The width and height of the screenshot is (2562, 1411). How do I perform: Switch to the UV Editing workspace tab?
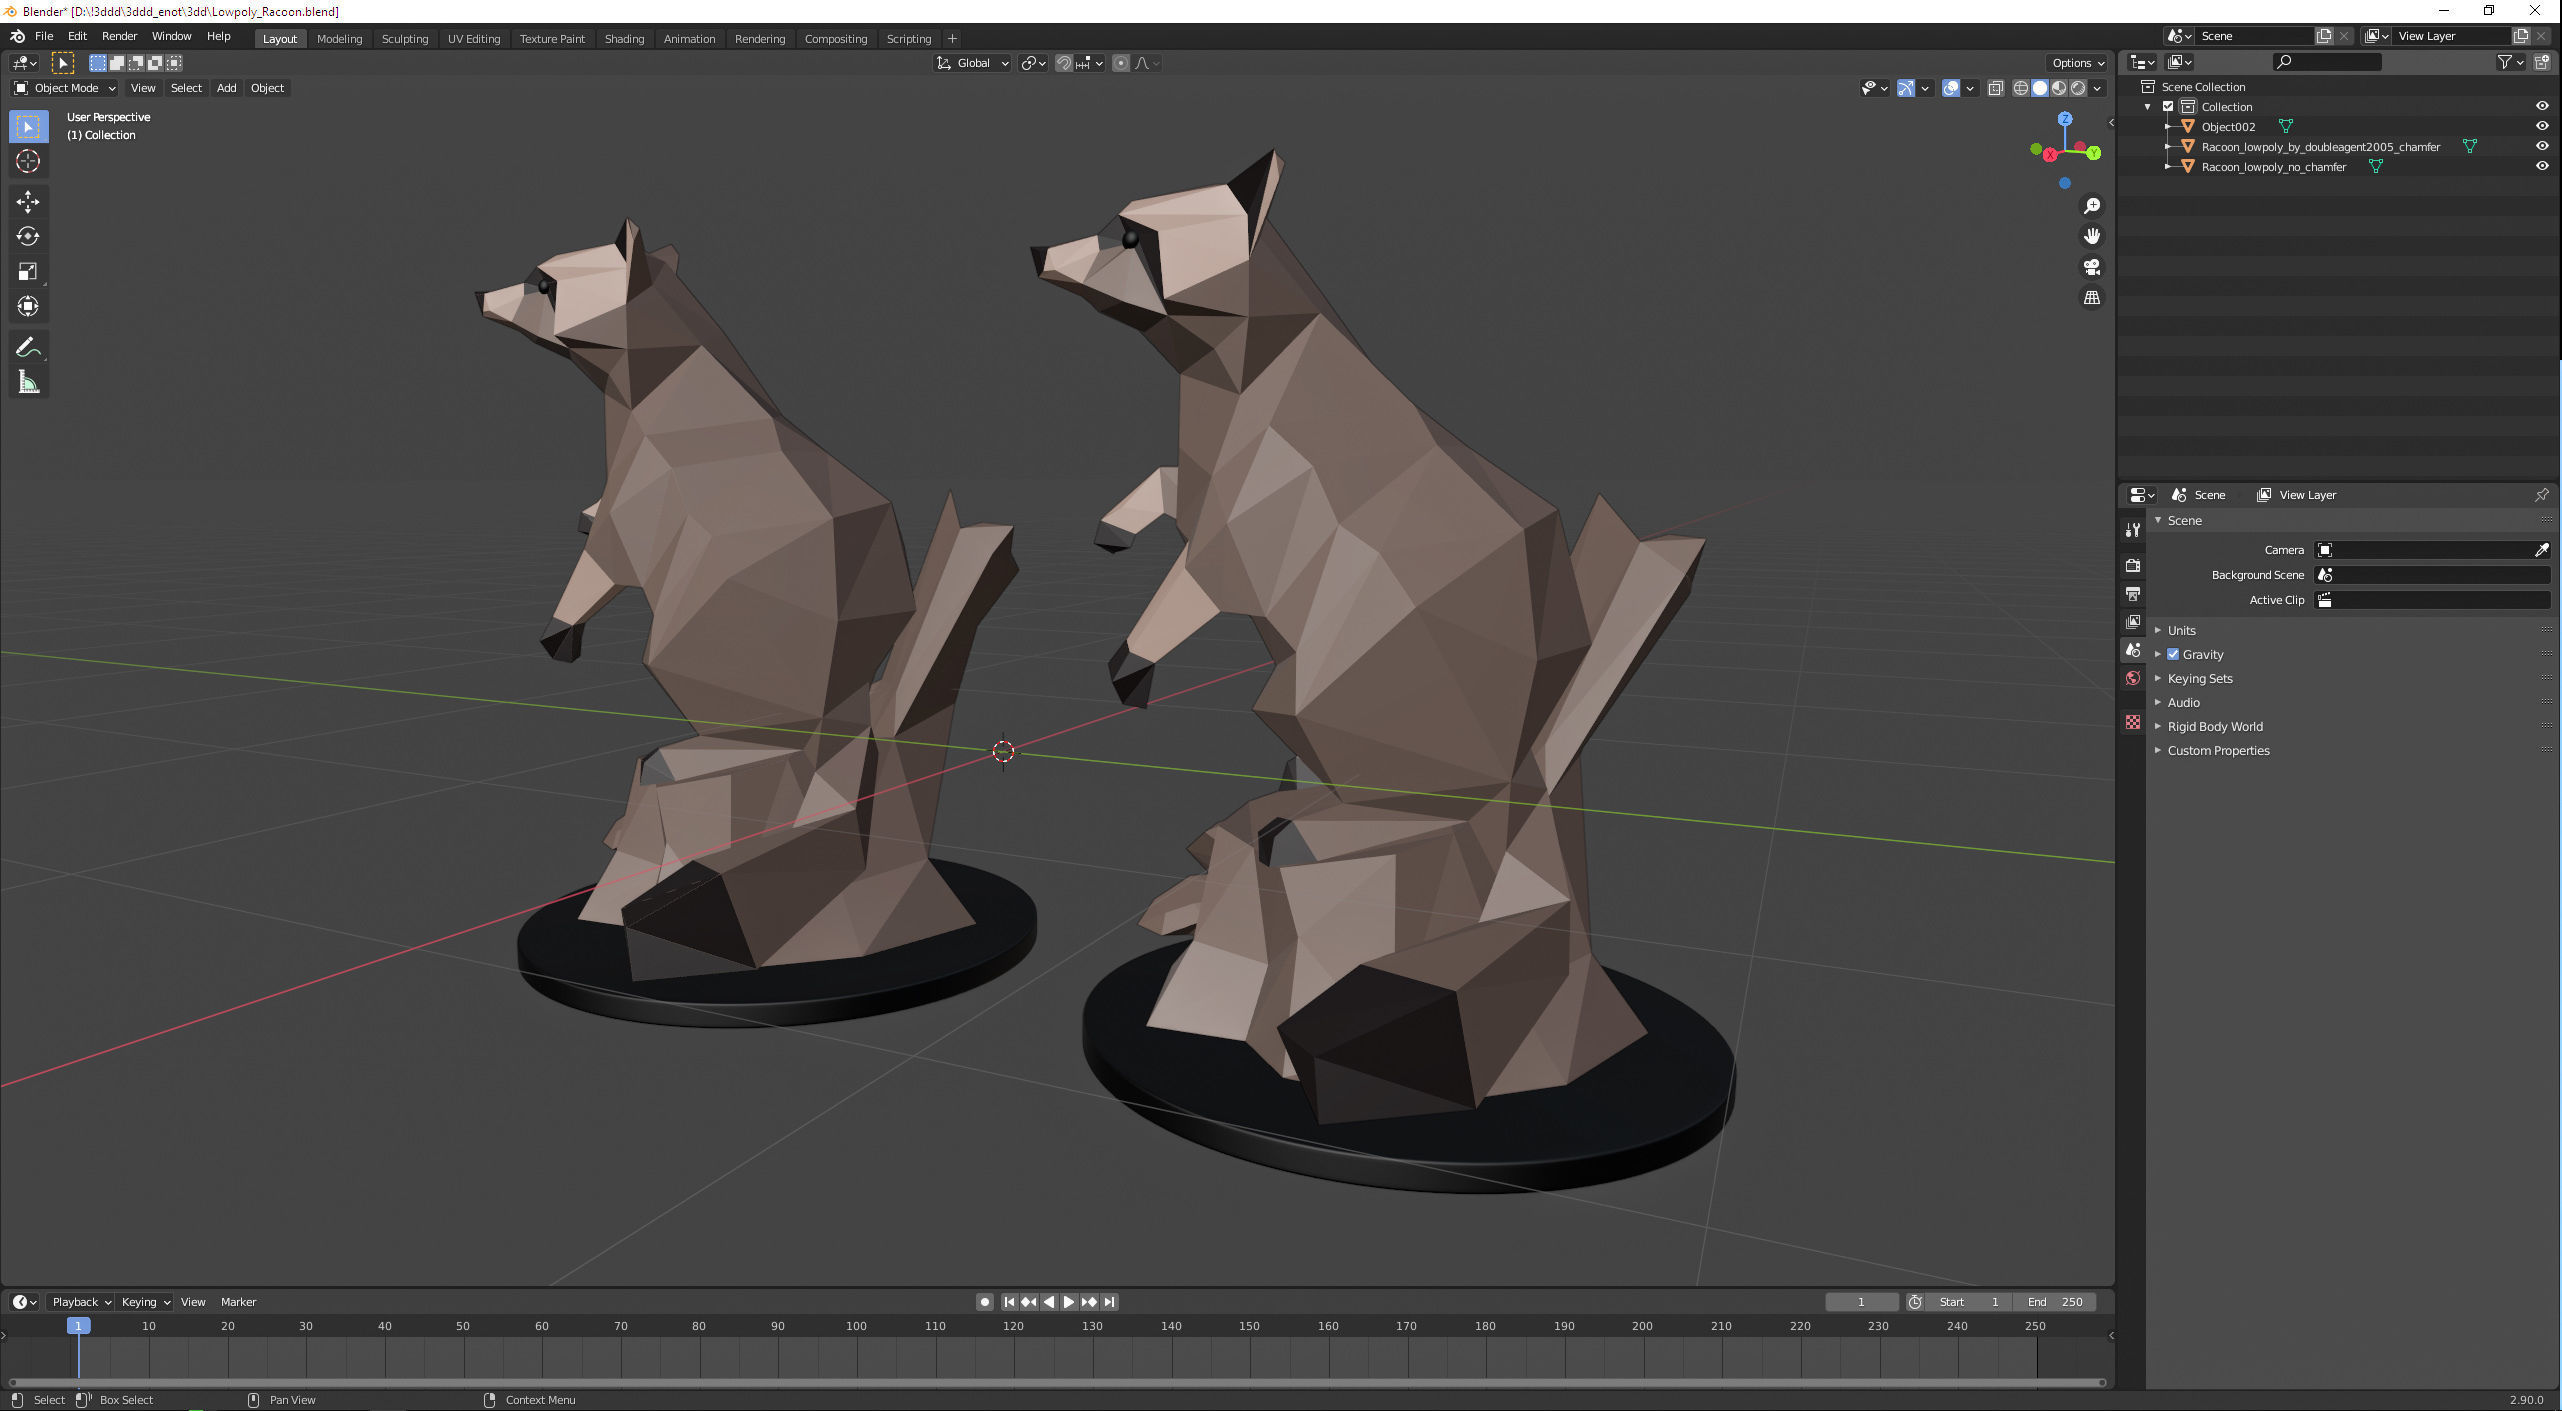[x=474, y=39]
